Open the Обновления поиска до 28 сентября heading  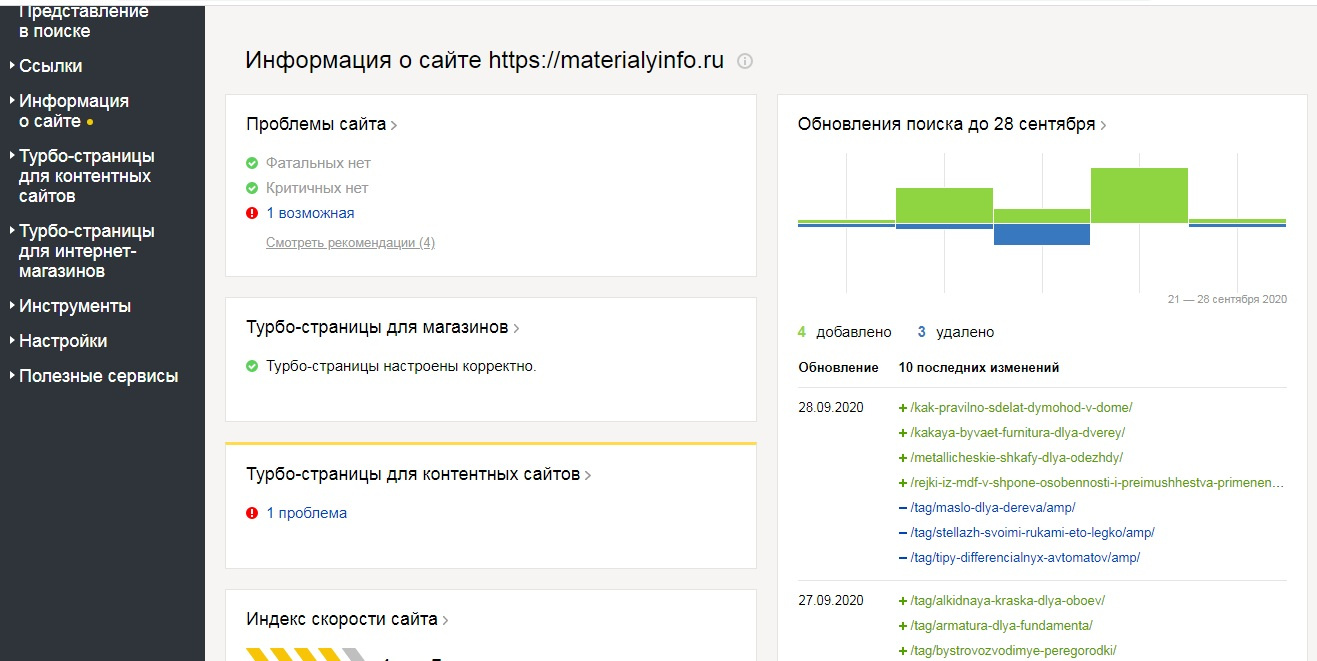pyautogui.click(x=946, y=124)
